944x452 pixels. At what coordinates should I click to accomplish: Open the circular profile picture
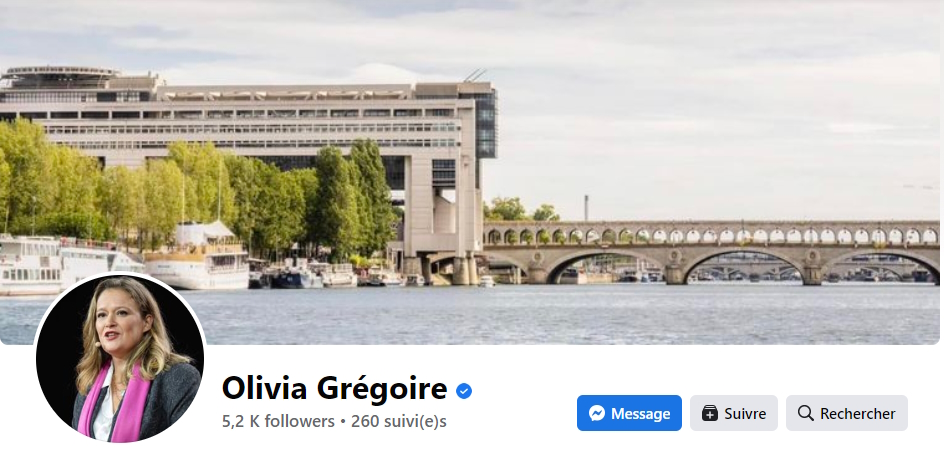pos(120,358)
